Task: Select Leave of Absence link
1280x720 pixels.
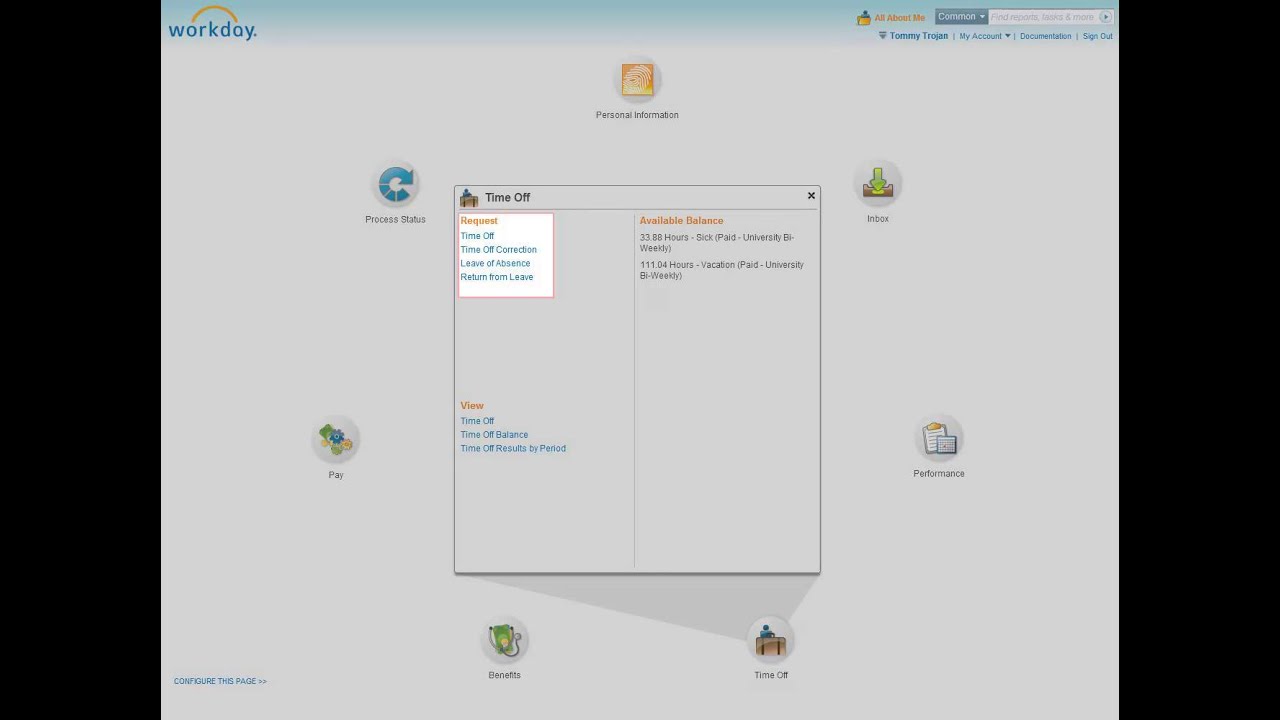Action: [x=495, y=264]
